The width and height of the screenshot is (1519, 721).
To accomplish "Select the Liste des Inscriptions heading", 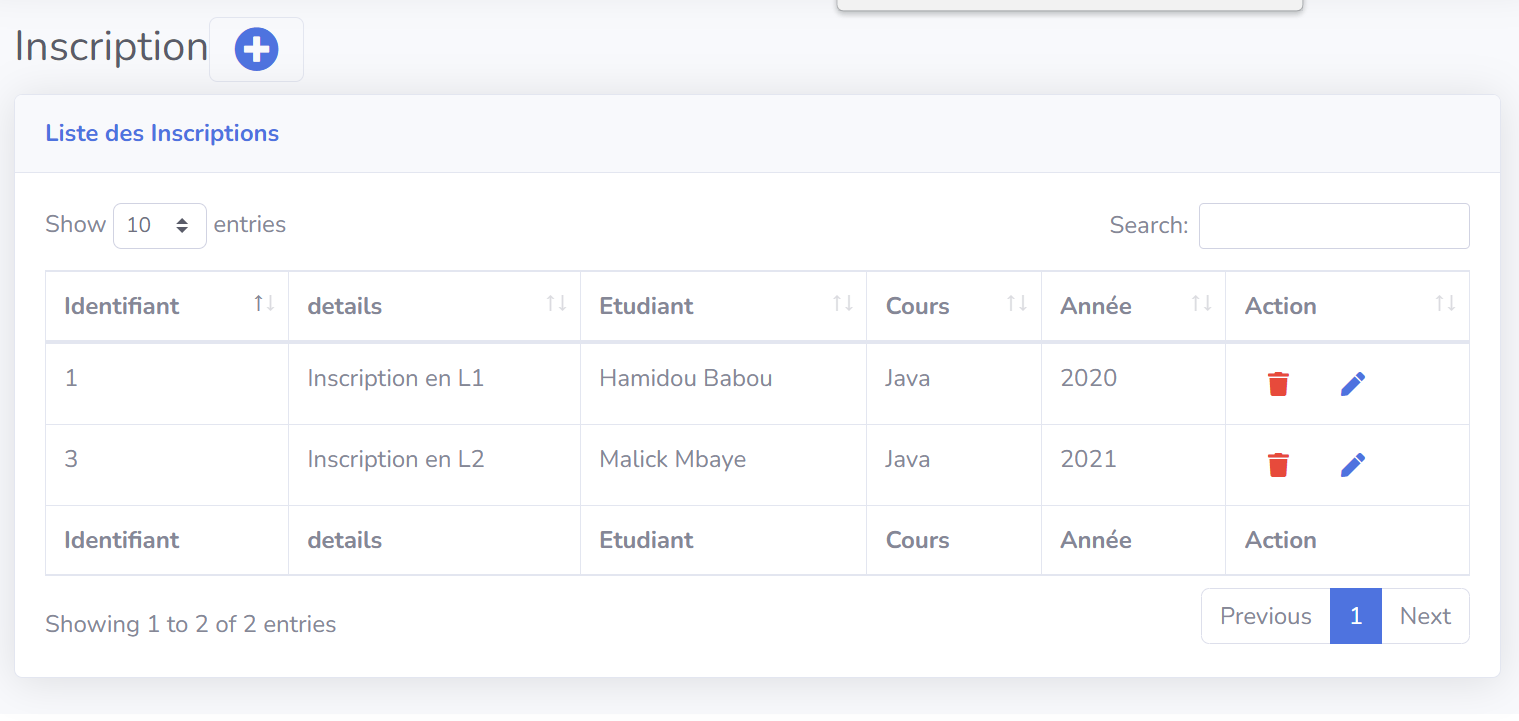I will 161,133.
